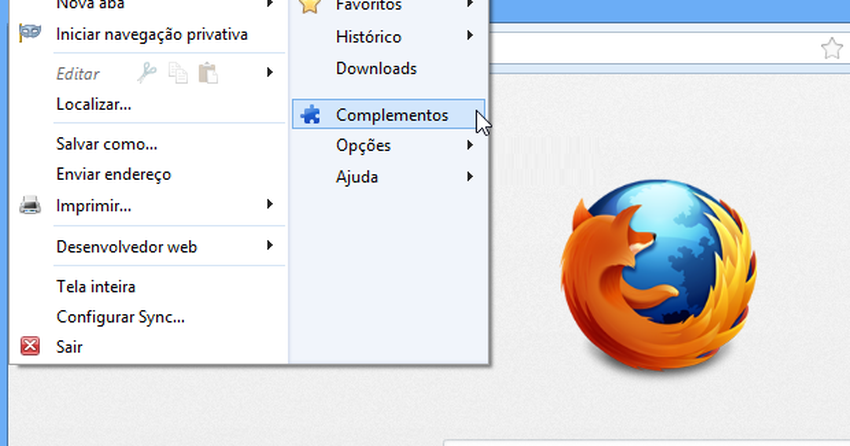Viewport: 850px width, 446px height.
Task: Expand the Ajuda submenu arrow
Action: 469,177
